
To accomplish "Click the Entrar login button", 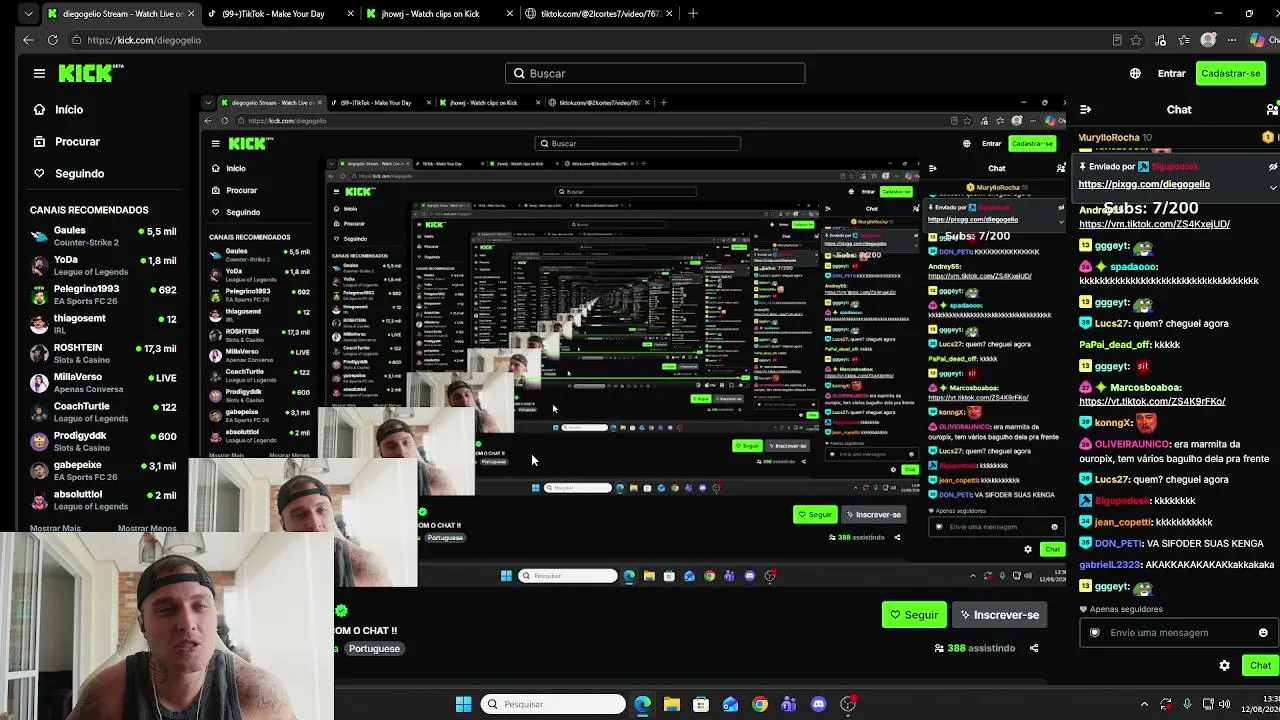I will pos(1171,73).
